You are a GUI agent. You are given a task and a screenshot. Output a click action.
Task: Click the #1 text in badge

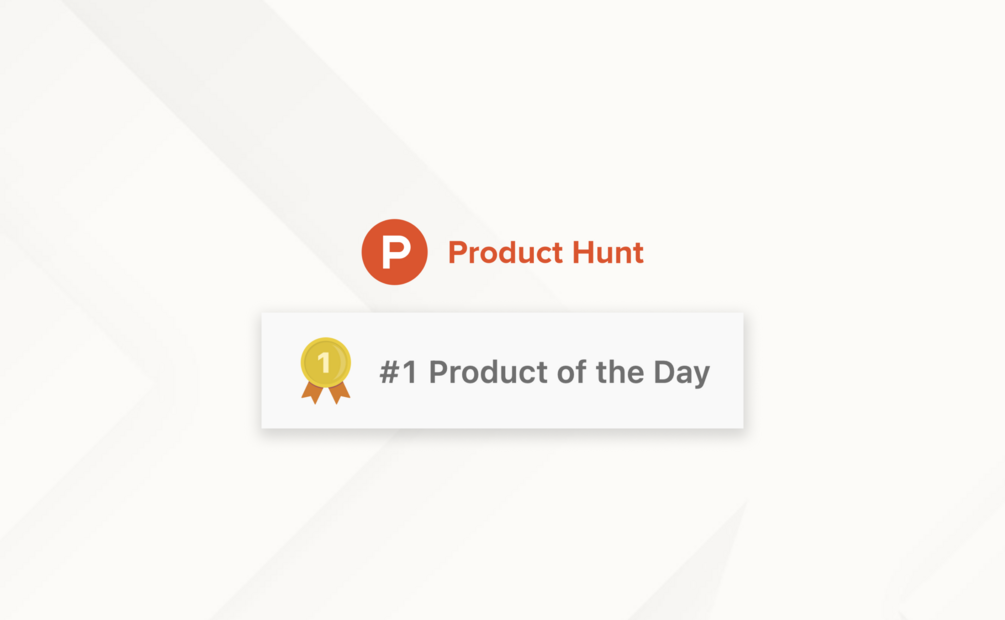(x=398, y=372)
